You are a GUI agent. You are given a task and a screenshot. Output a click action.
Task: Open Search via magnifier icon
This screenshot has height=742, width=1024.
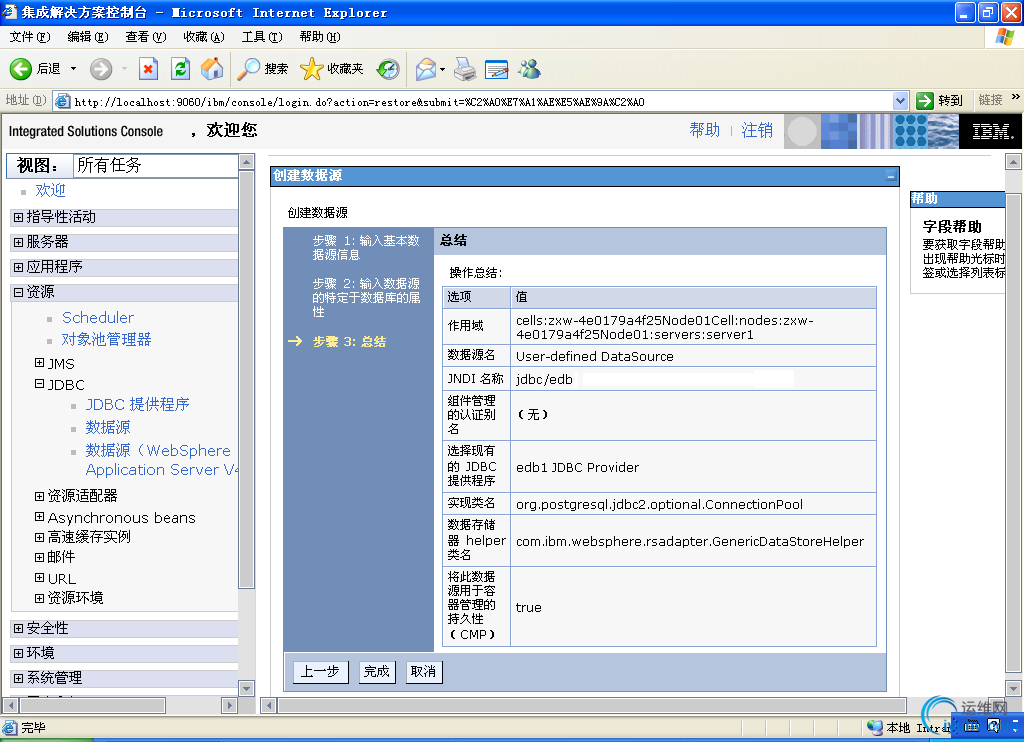tap(248, 69)
